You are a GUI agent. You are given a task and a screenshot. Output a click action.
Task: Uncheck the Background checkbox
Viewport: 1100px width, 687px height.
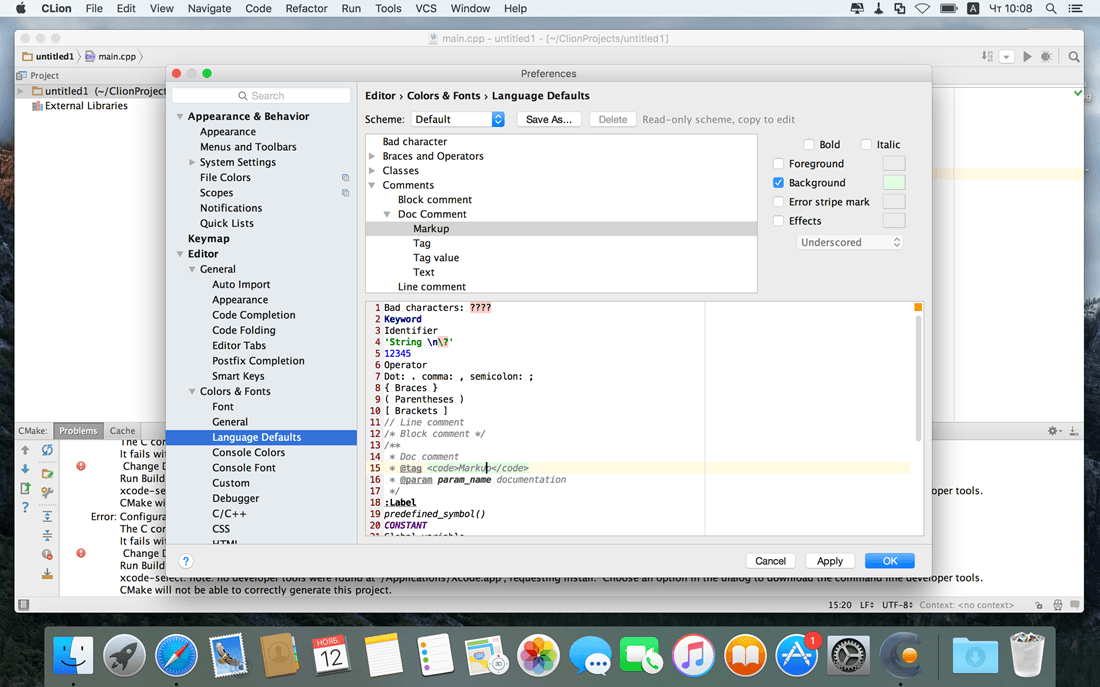tap(778, 182)
